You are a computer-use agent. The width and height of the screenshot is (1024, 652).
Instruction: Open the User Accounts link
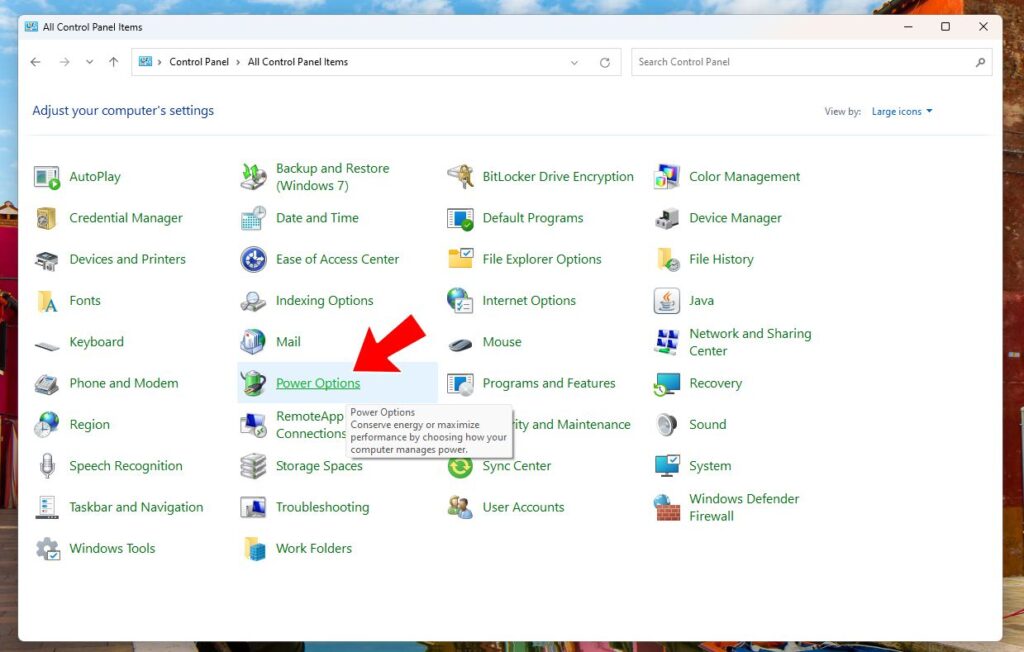coord(523,508)
